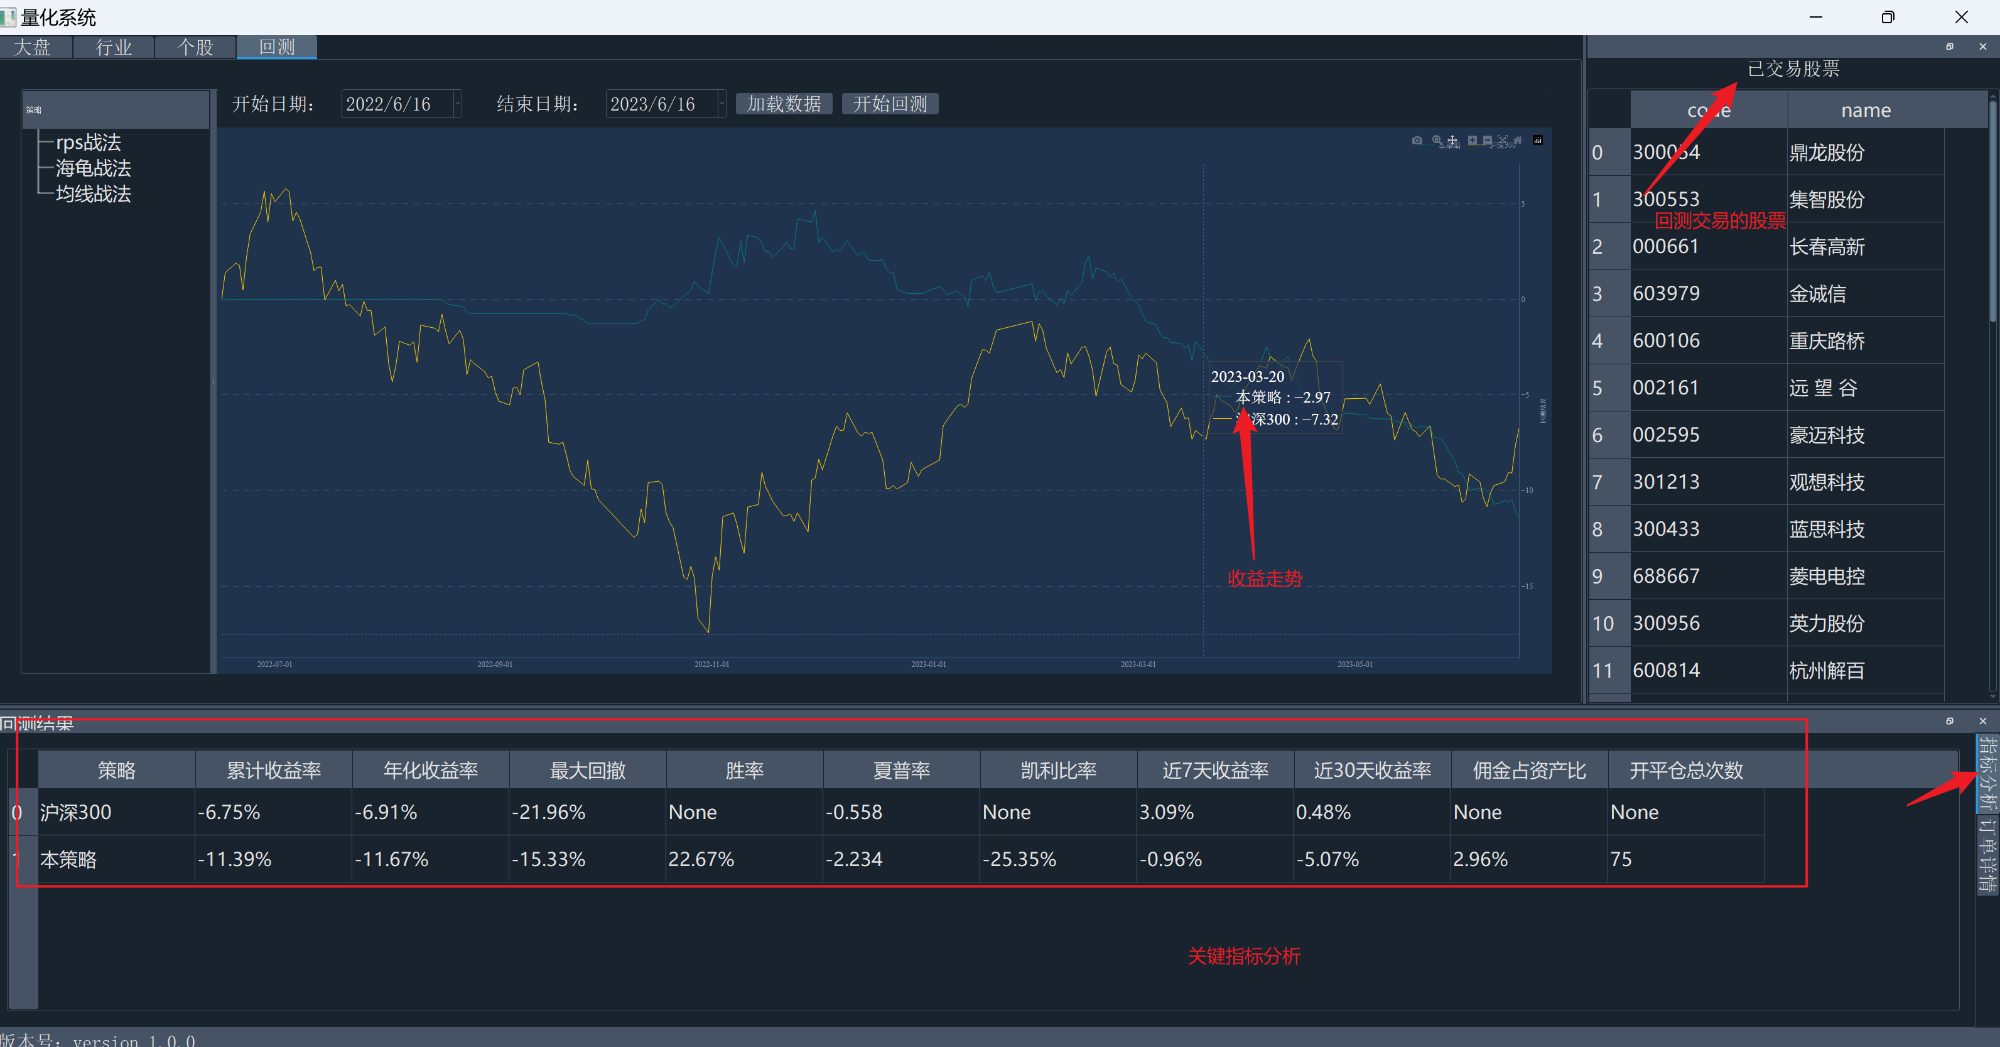Click the 加载数据 button
Viewport: 2000px width, 1047px height.
[784, 103]
